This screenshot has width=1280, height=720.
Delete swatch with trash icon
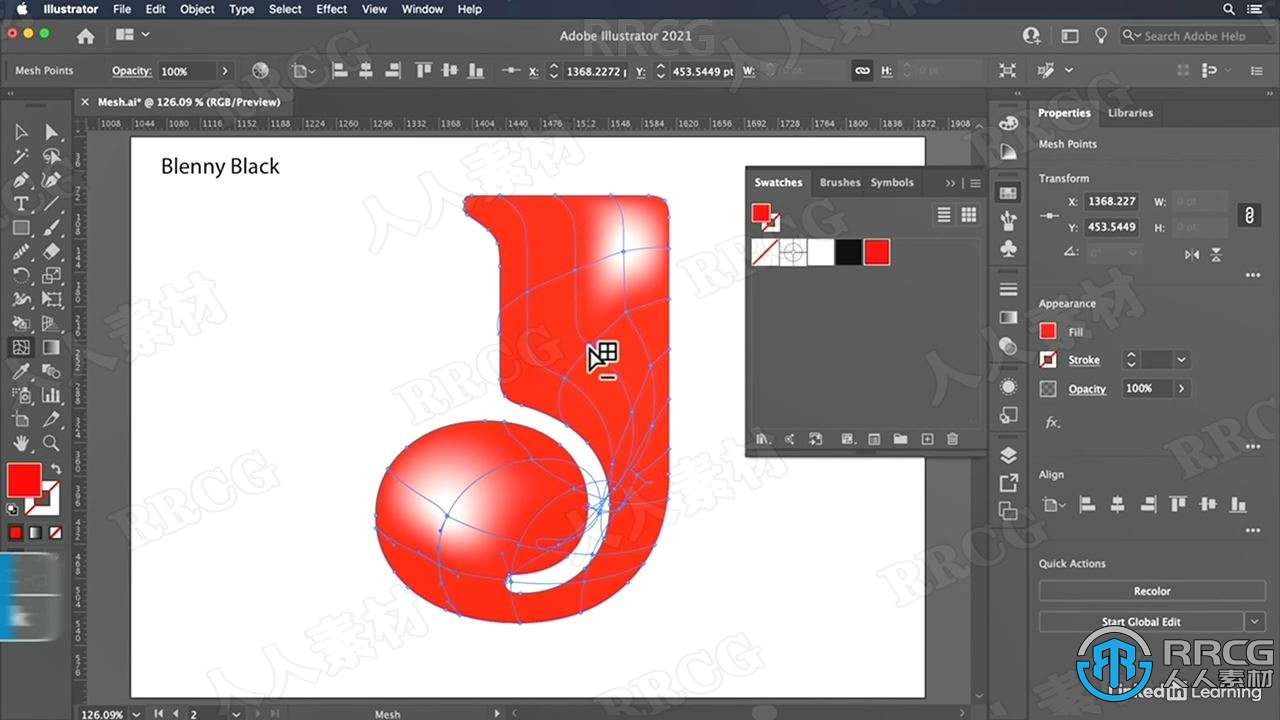coord(952,439)
